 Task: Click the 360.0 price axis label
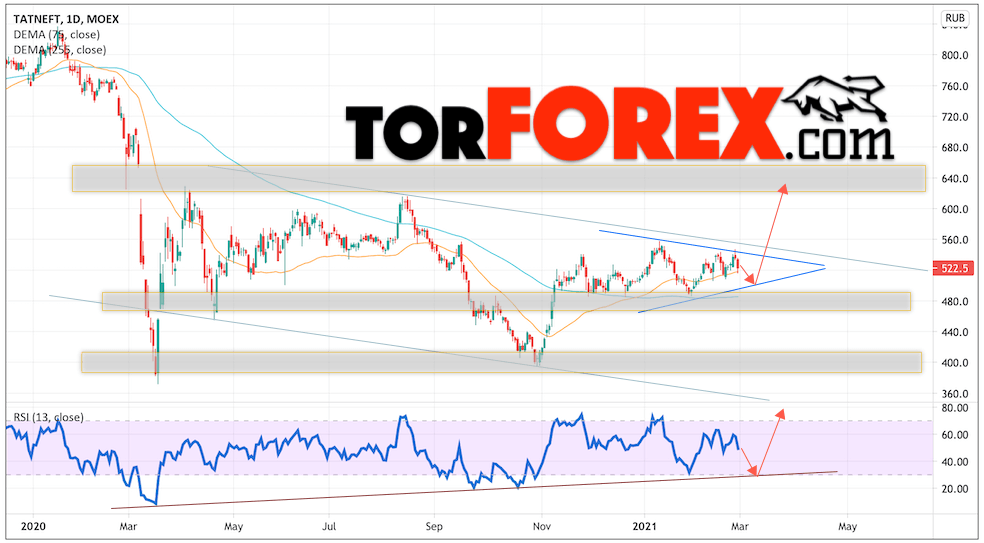coord(955,394)
